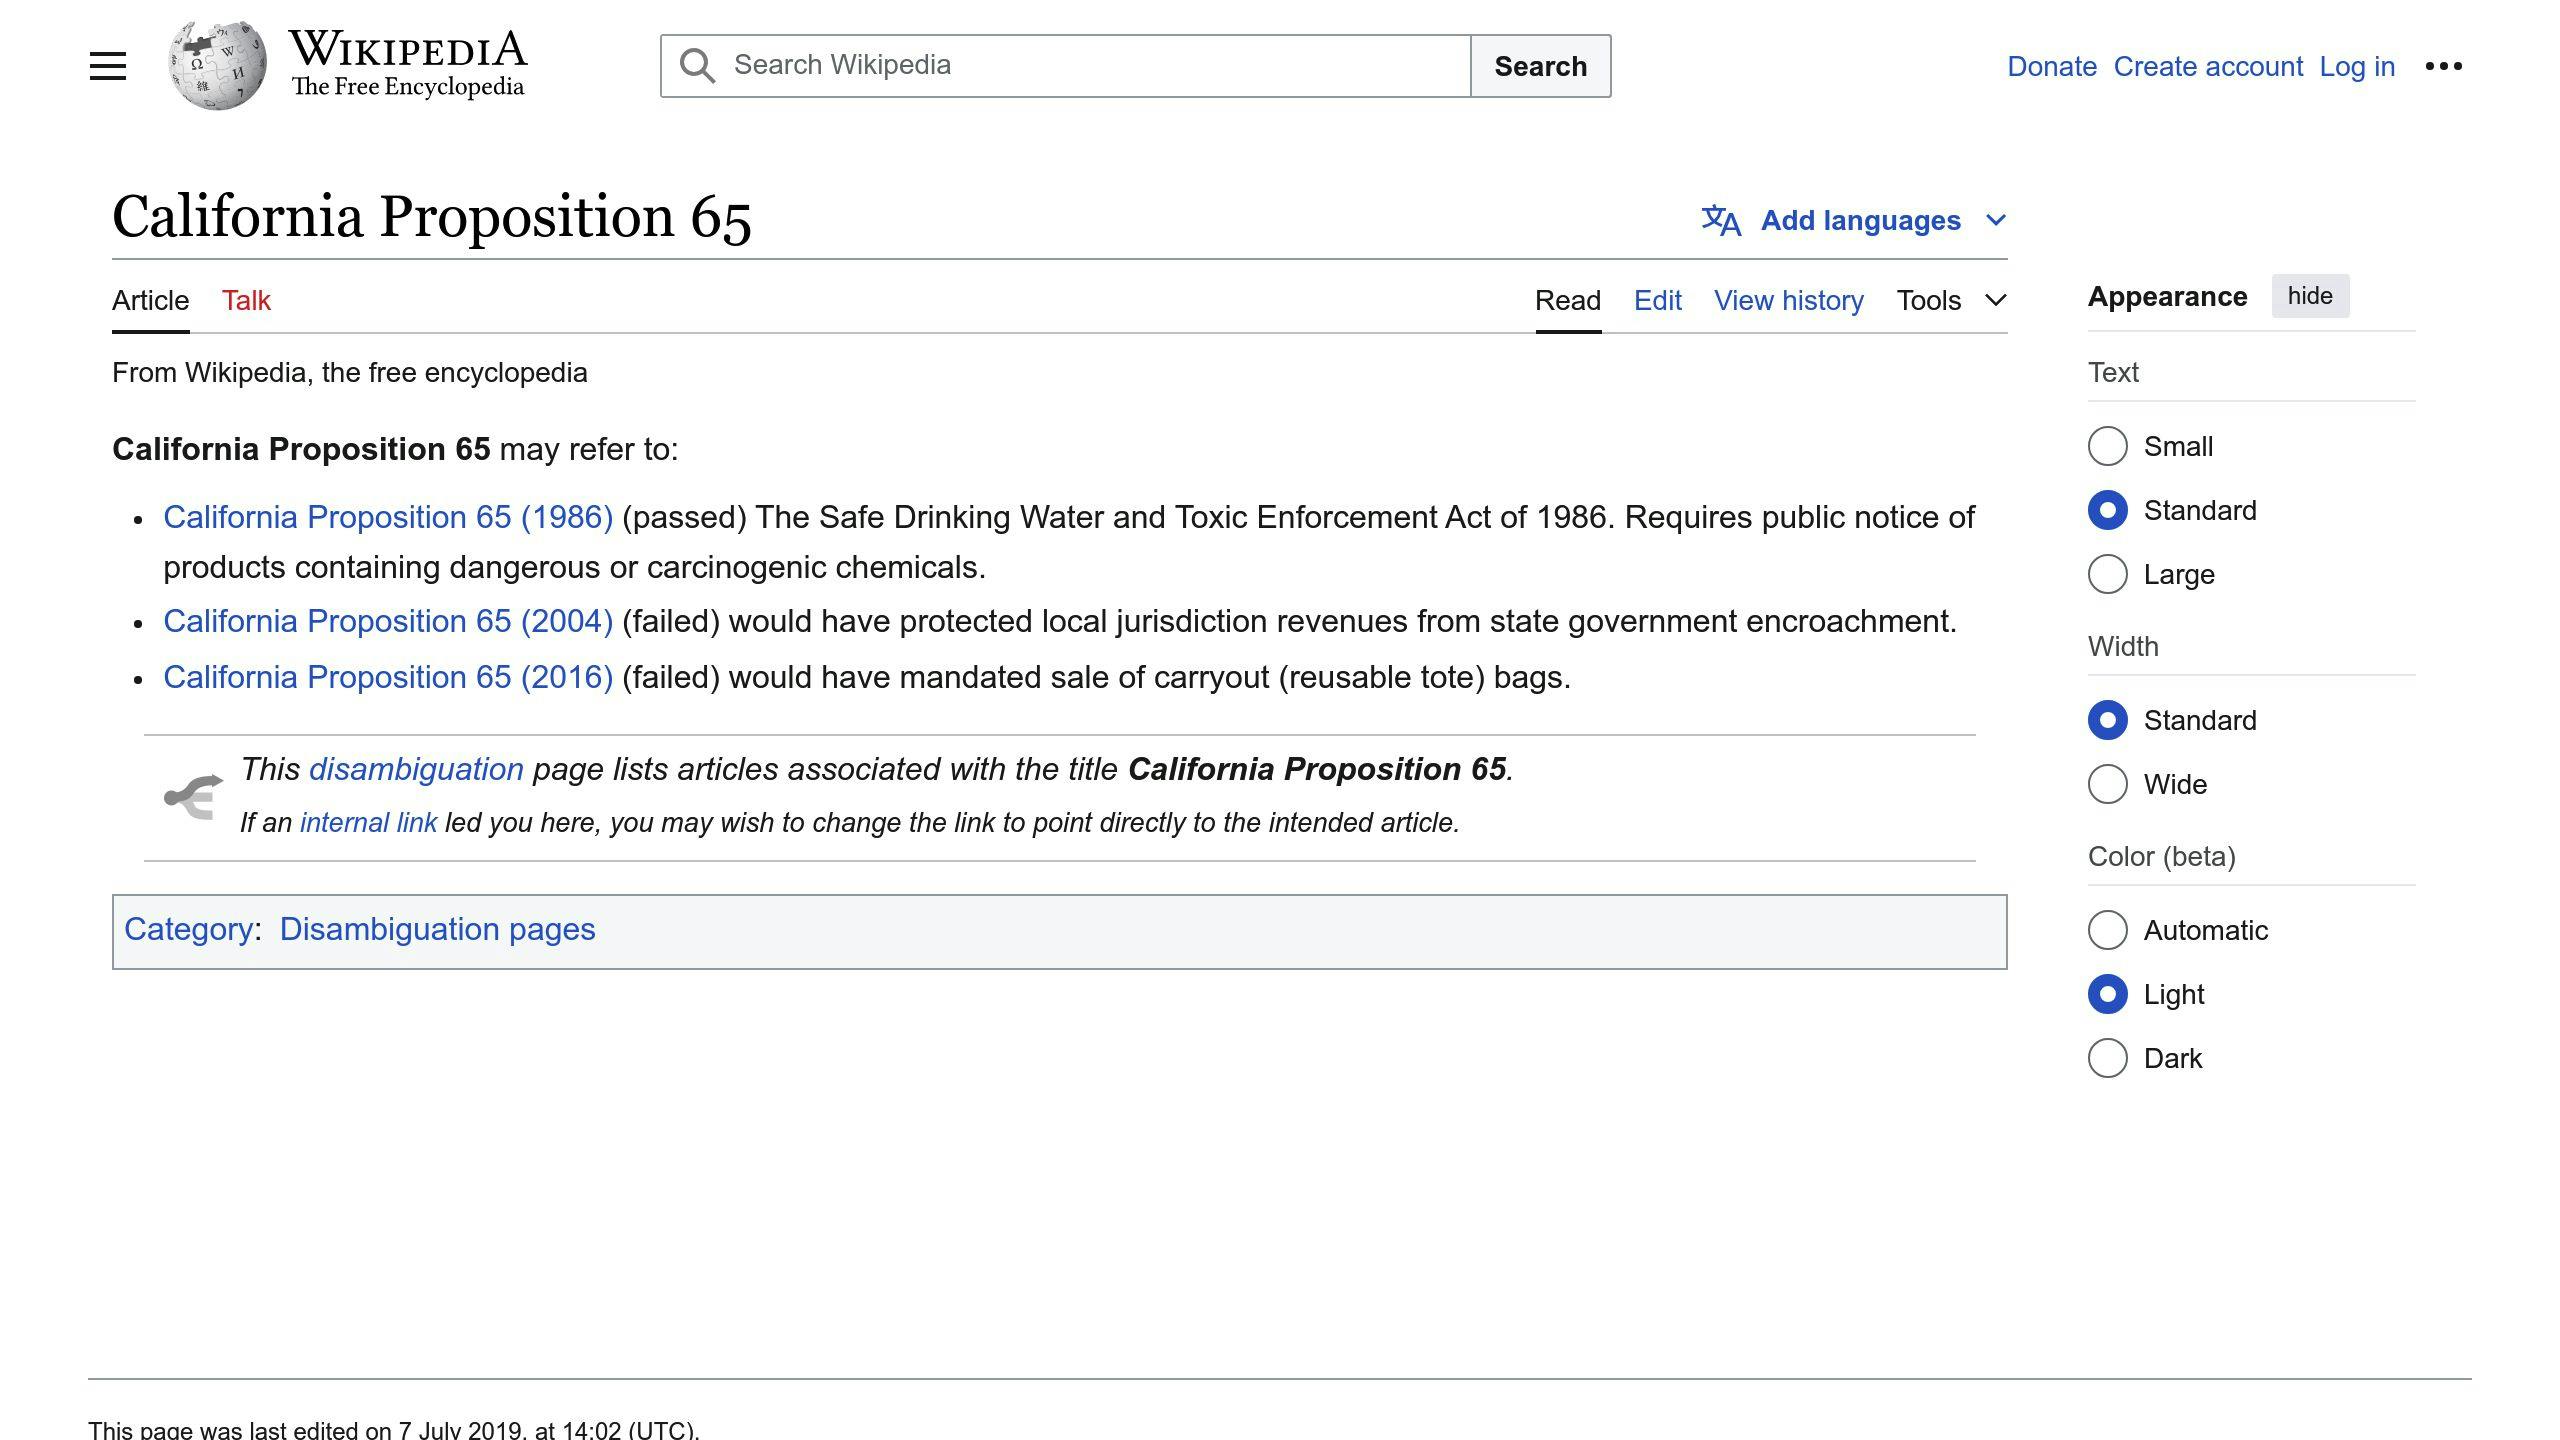Select Small text size

(2107, 446)
